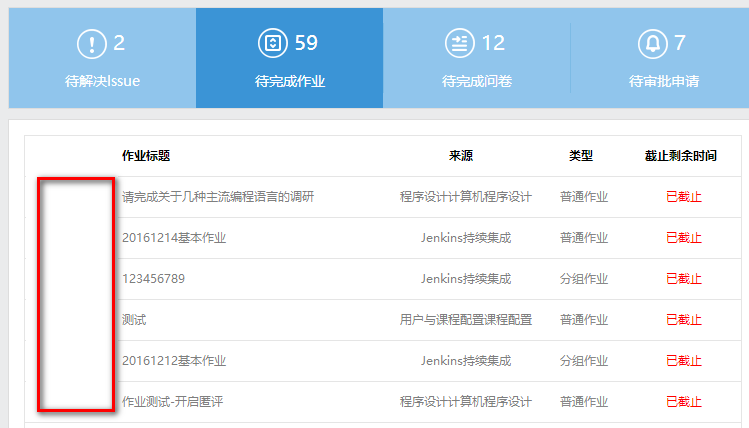Click 普通作业 type in the 作业测试-开启匿评 row
The height and width of the screenshot is (428, 749).
pyautogui.click(x=584, y=402)
